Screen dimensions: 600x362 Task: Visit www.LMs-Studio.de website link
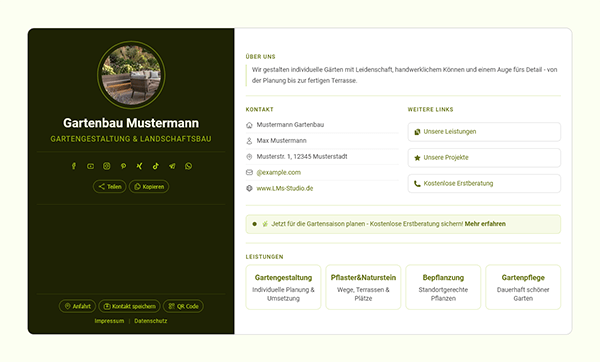(285, 188)
